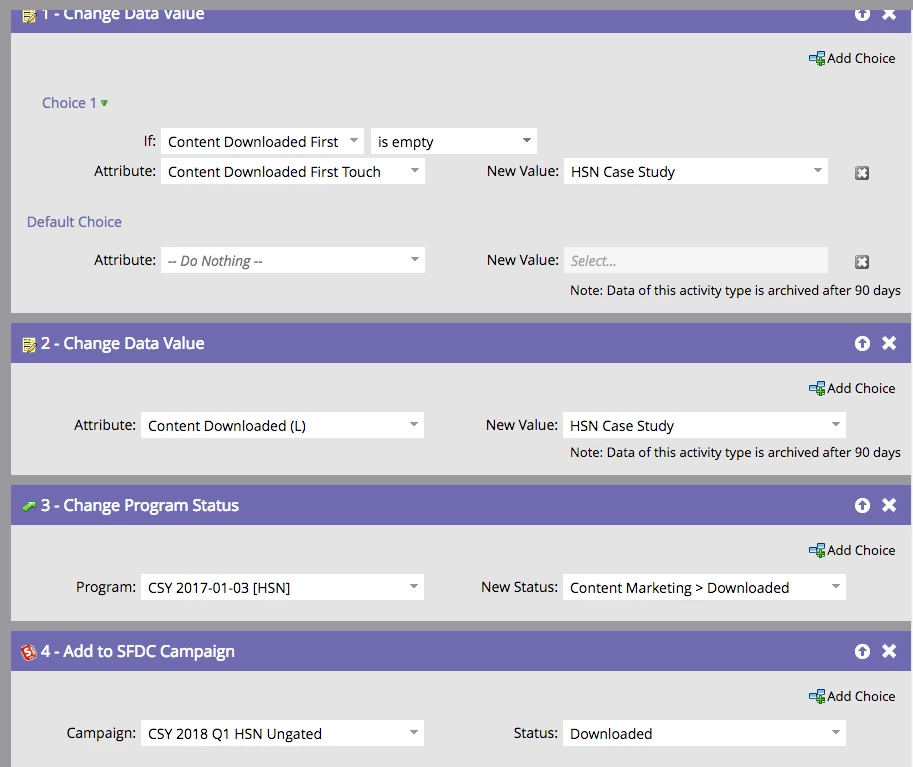
Task: Open step 2 New Value HSN Case Study dropdown
Action: coord(836,425)
